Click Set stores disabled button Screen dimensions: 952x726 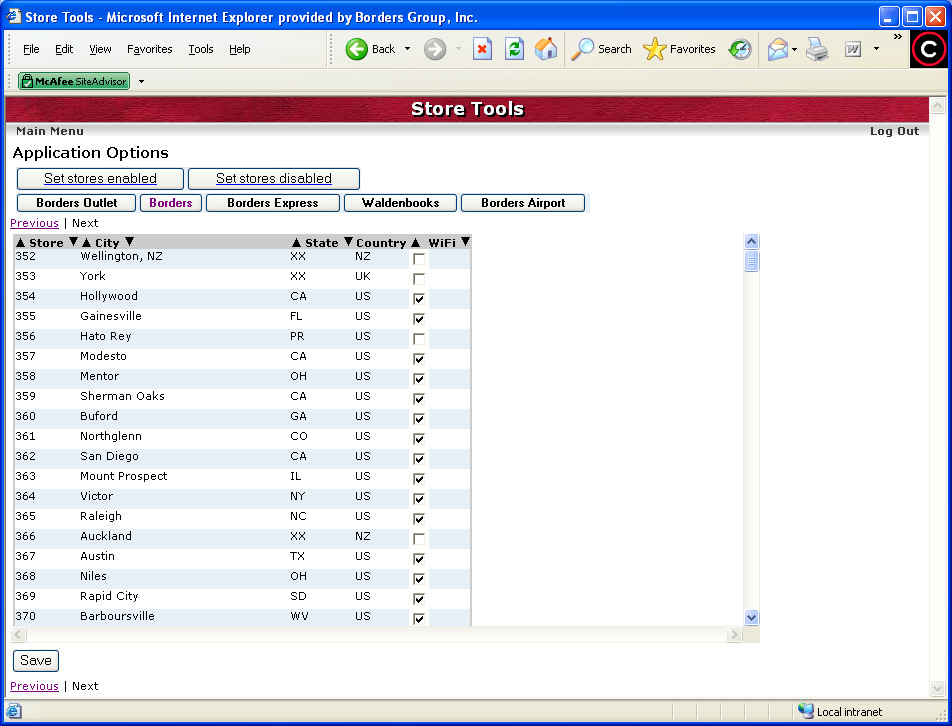tap(274, 179)
